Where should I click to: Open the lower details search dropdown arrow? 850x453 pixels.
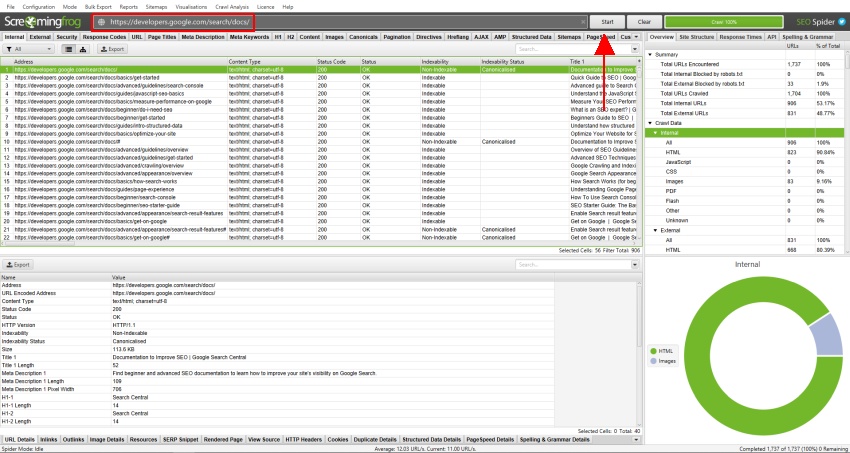[x=635, y=265]
